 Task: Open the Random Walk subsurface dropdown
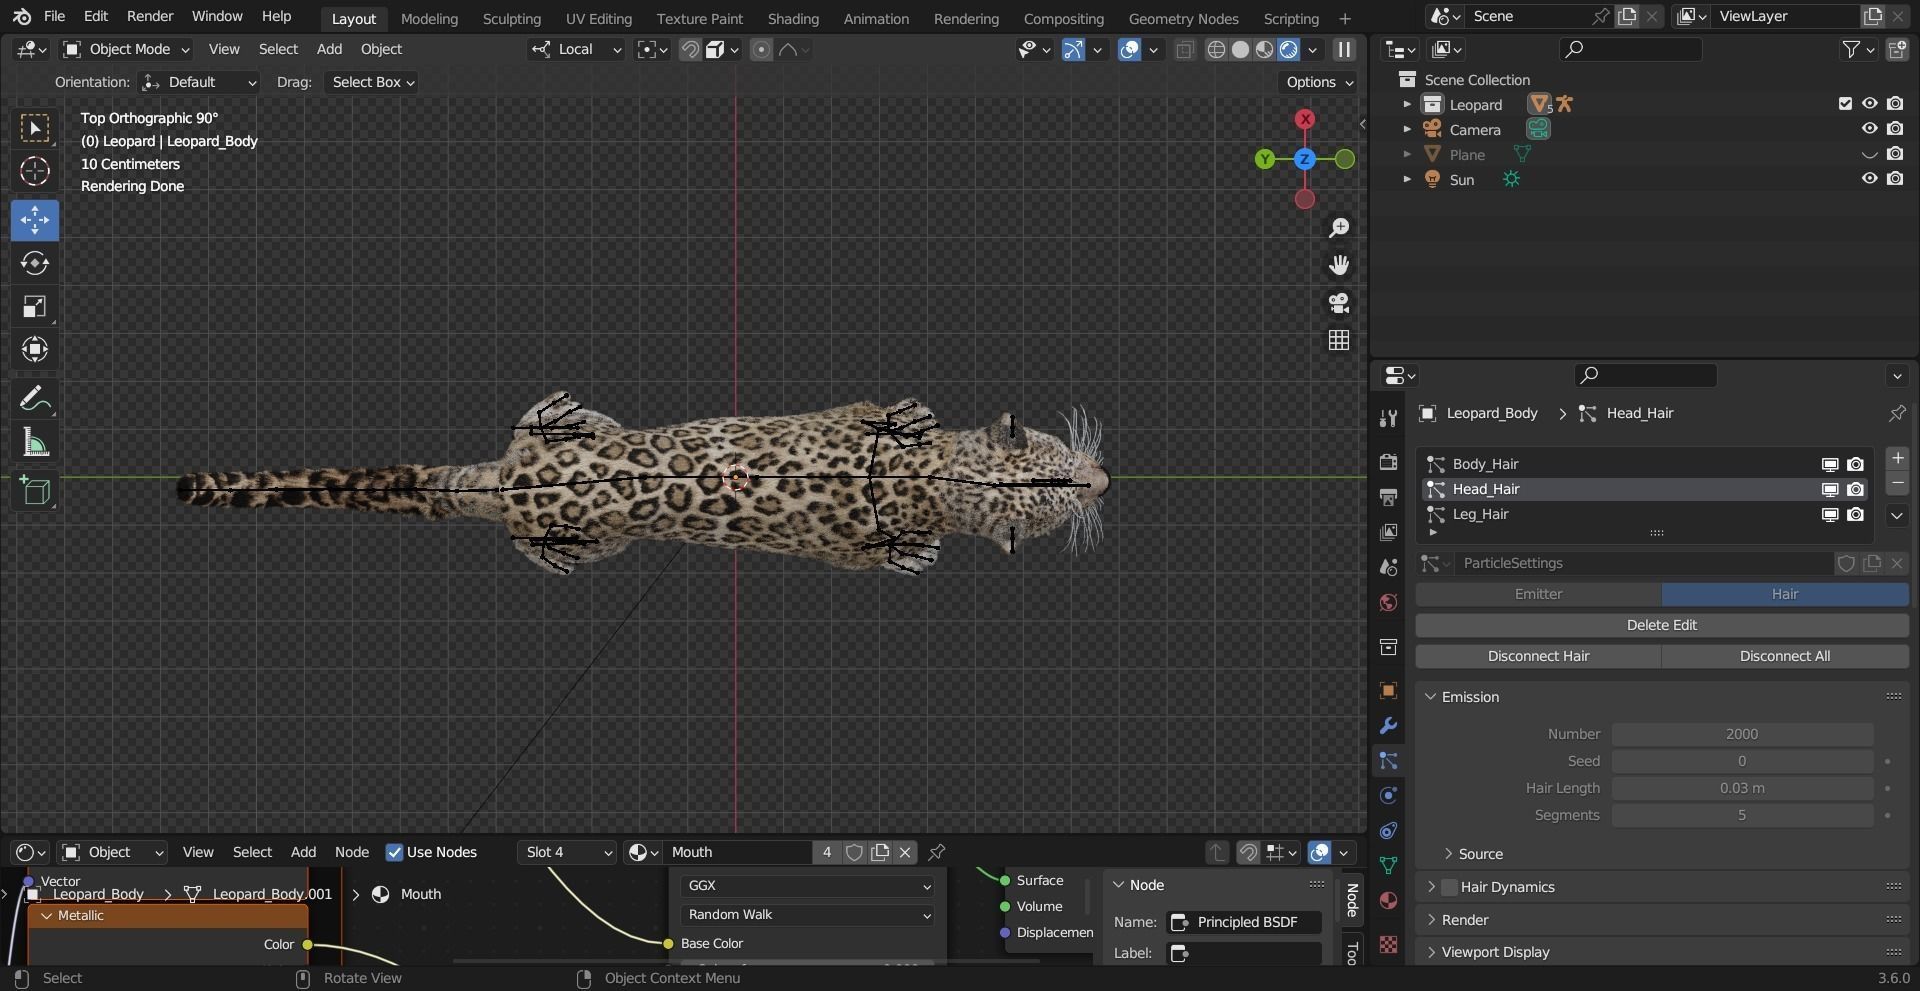pyautogui.click(x=808, y=915)
